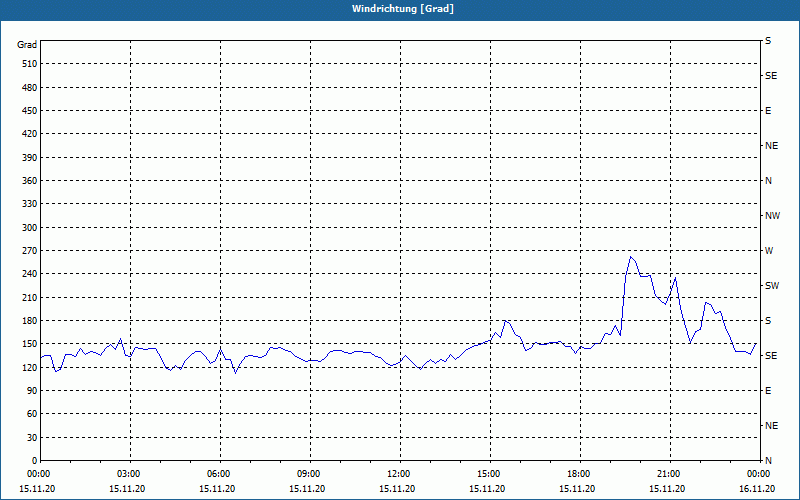Click the 330 y-axis value
This screenshot has height=500, width=800.
tap(30, 204)
